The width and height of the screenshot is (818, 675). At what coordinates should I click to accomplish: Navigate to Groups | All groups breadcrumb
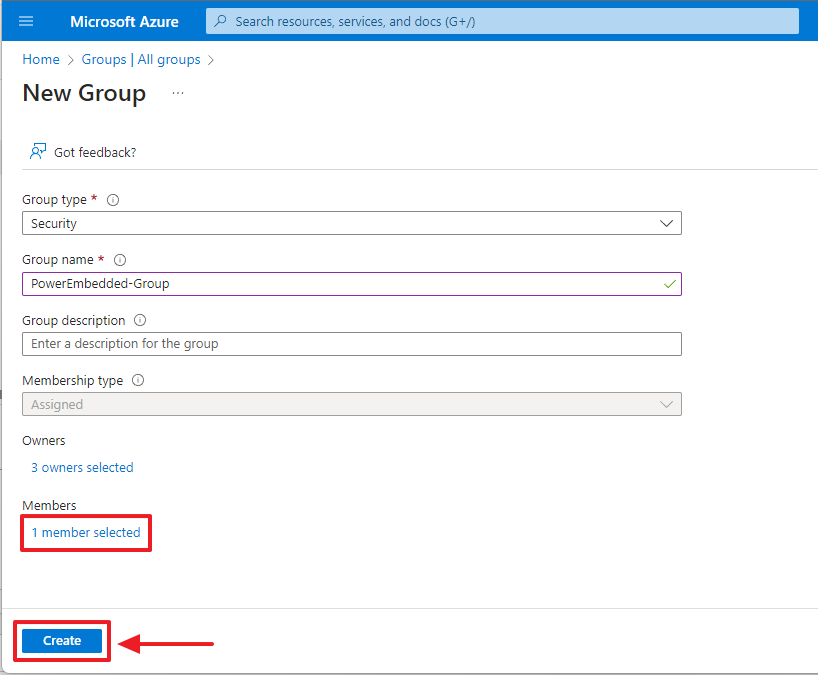point(141,60)
